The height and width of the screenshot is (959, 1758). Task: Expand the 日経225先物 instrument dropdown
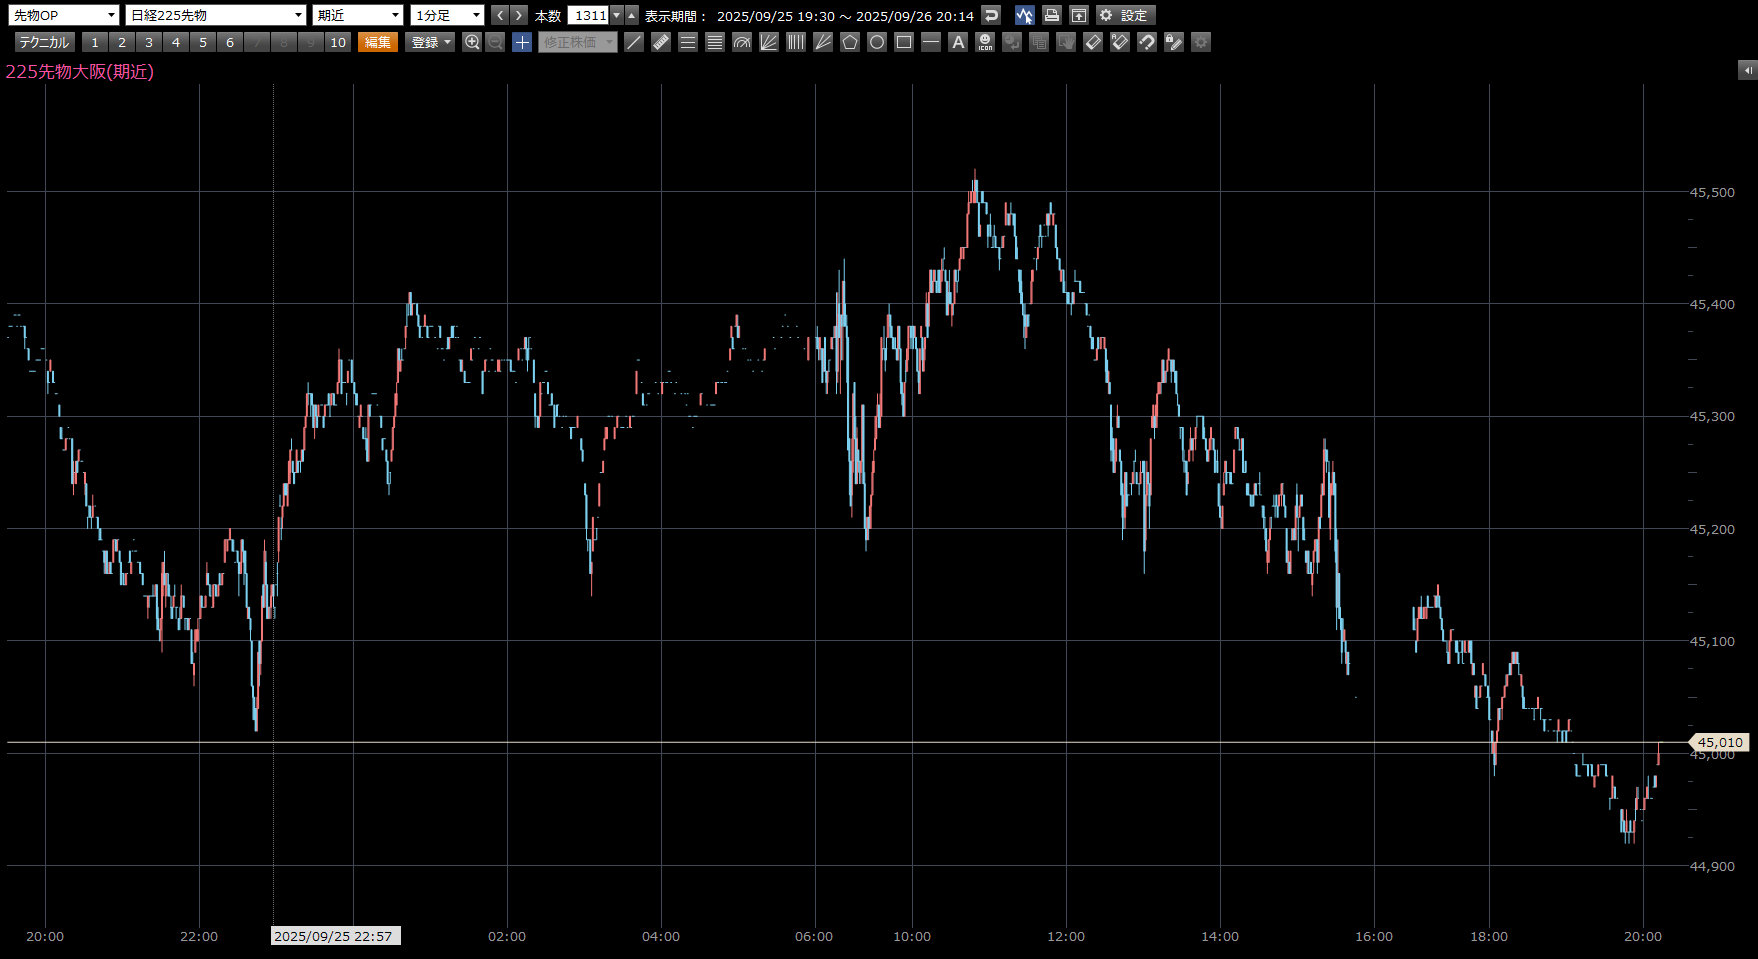click(216, 15)
